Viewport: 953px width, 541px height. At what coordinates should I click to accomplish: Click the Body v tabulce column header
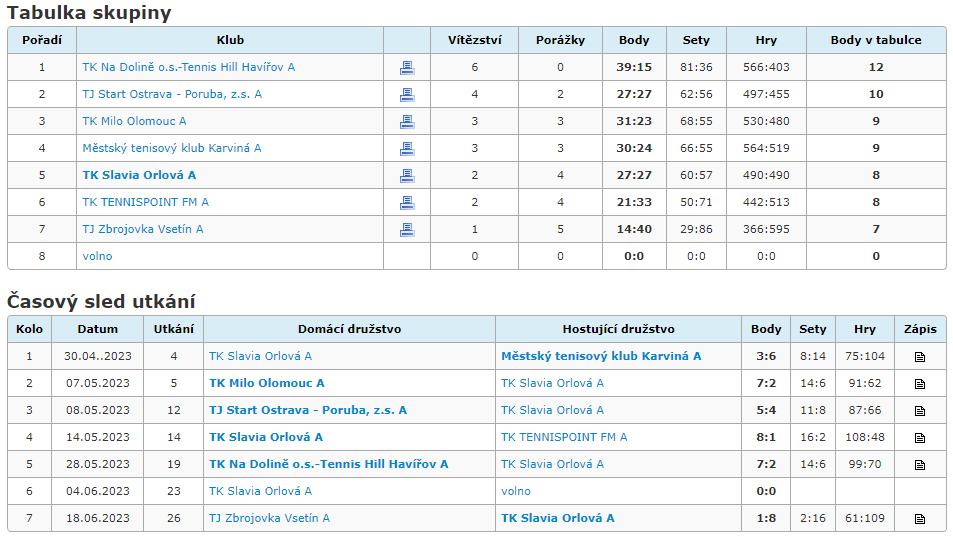pyautogui.click(x=876, y=40)
